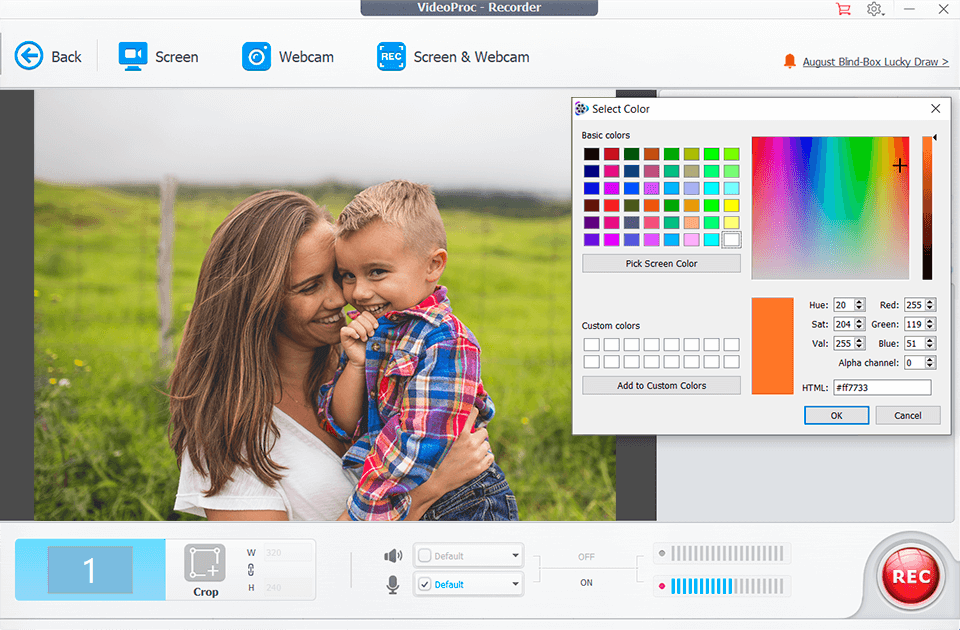Click the HTML hex color field
960x630 pixels.
pos(881,387)
